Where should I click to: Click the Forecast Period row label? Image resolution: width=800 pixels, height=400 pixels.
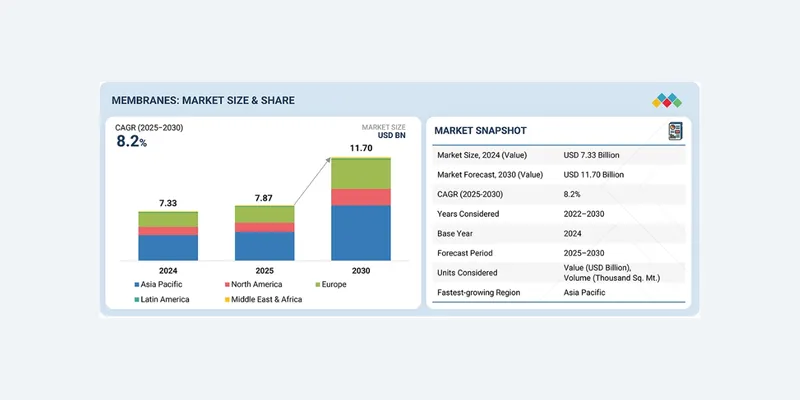pos(466,253)
